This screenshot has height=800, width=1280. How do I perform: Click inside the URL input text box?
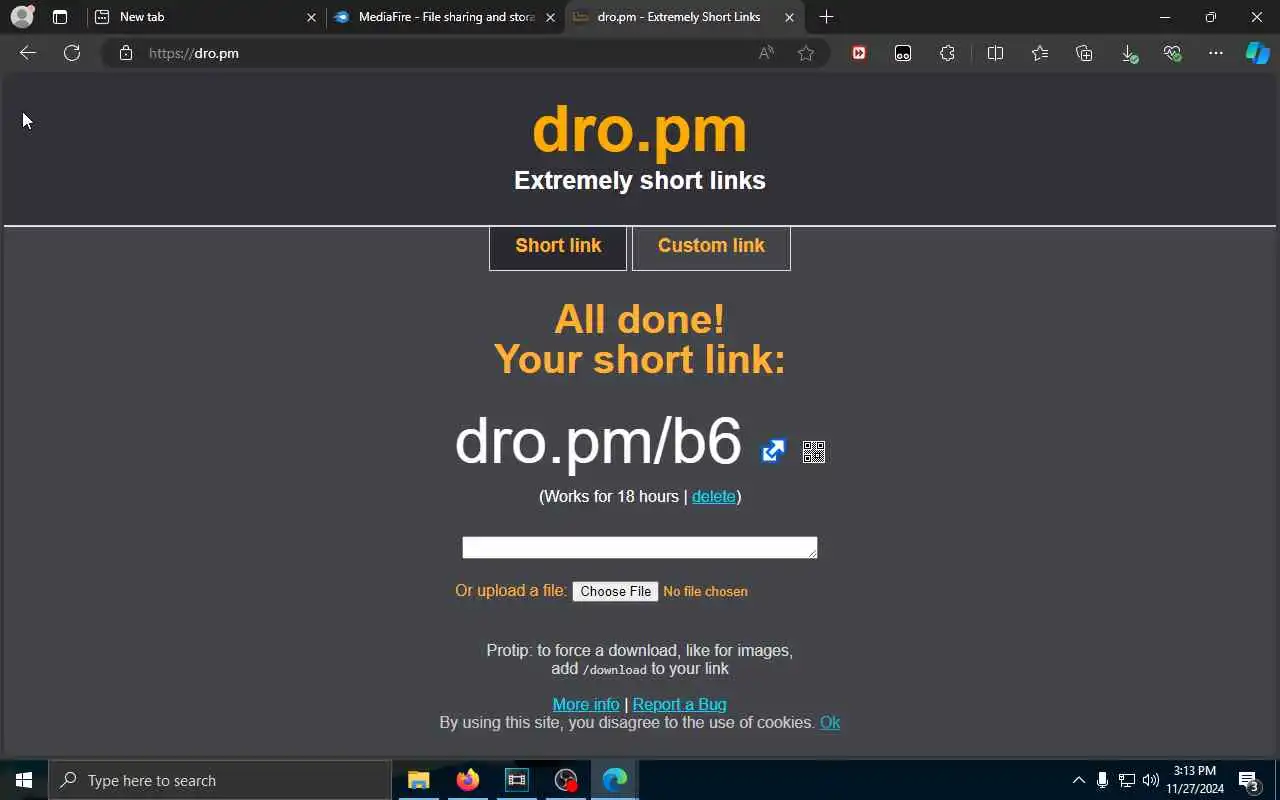tap(640, 547)
